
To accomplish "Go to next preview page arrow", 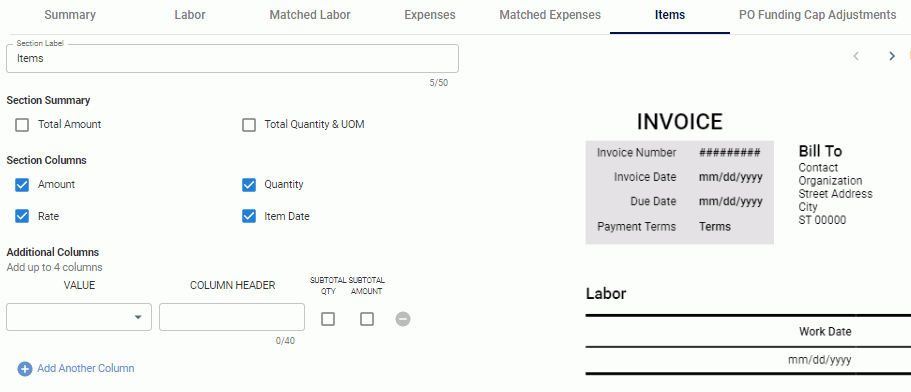I will [892, 56].
